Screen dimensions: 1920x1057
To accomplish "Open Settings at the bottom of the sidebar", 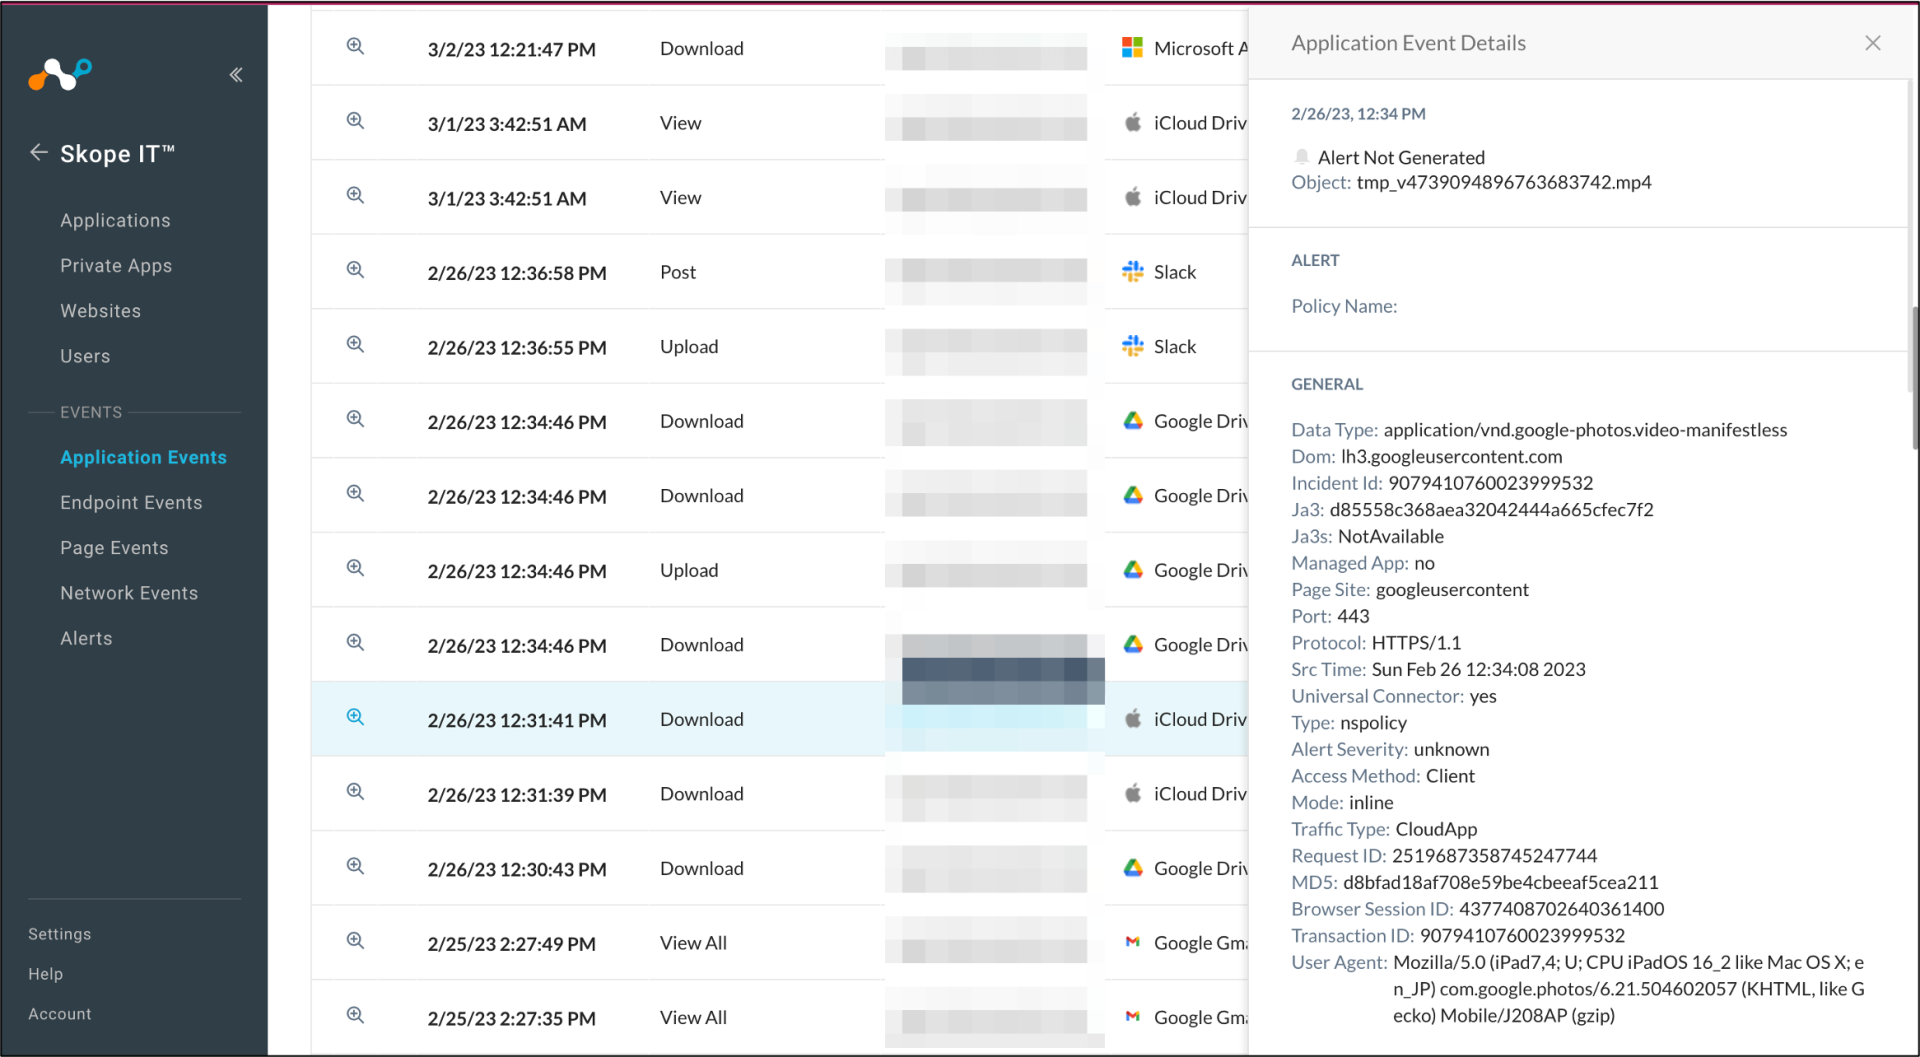I will pyautogui.click(x=59, y=933).
